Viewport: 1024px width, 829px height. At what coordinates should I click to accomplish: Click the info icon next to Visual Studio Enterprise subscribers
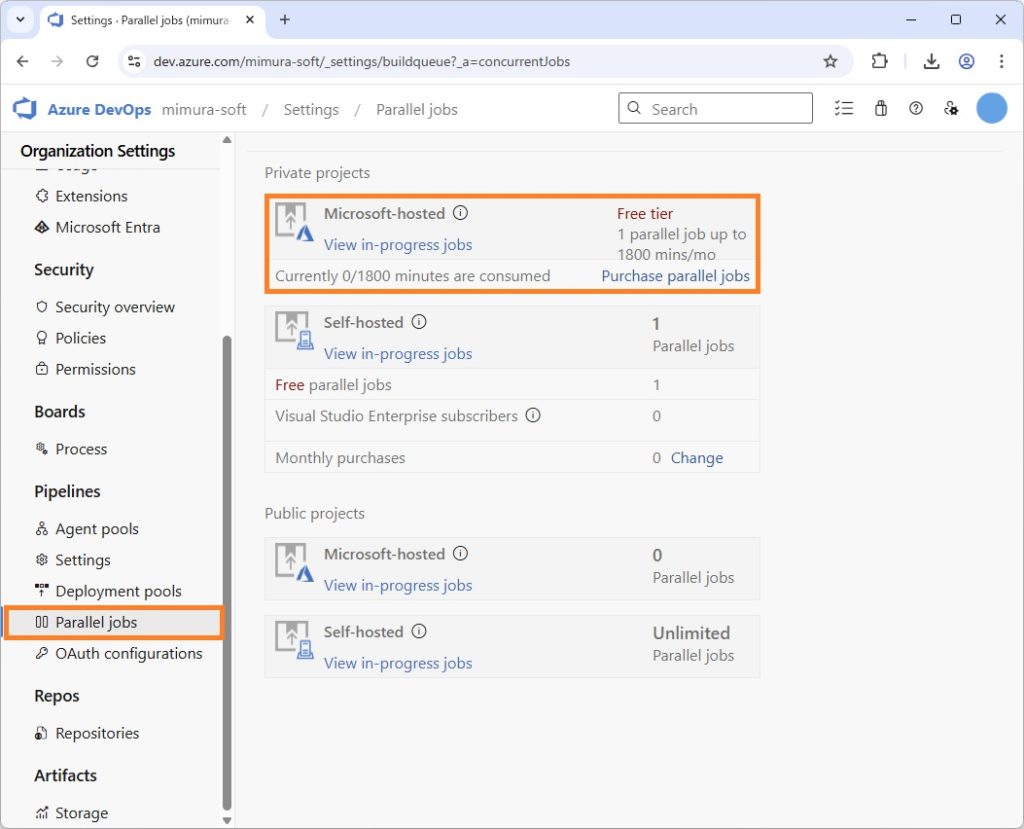point(533,415)
